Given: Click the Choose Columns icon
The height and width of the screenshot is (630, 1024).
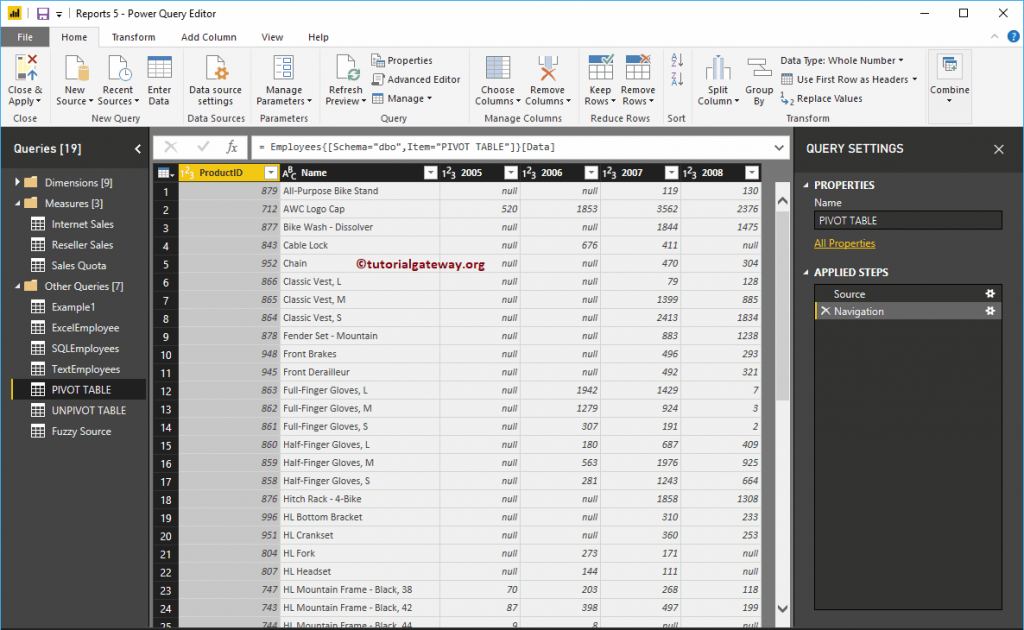Looking at the screenshot, I should point(498,68).
